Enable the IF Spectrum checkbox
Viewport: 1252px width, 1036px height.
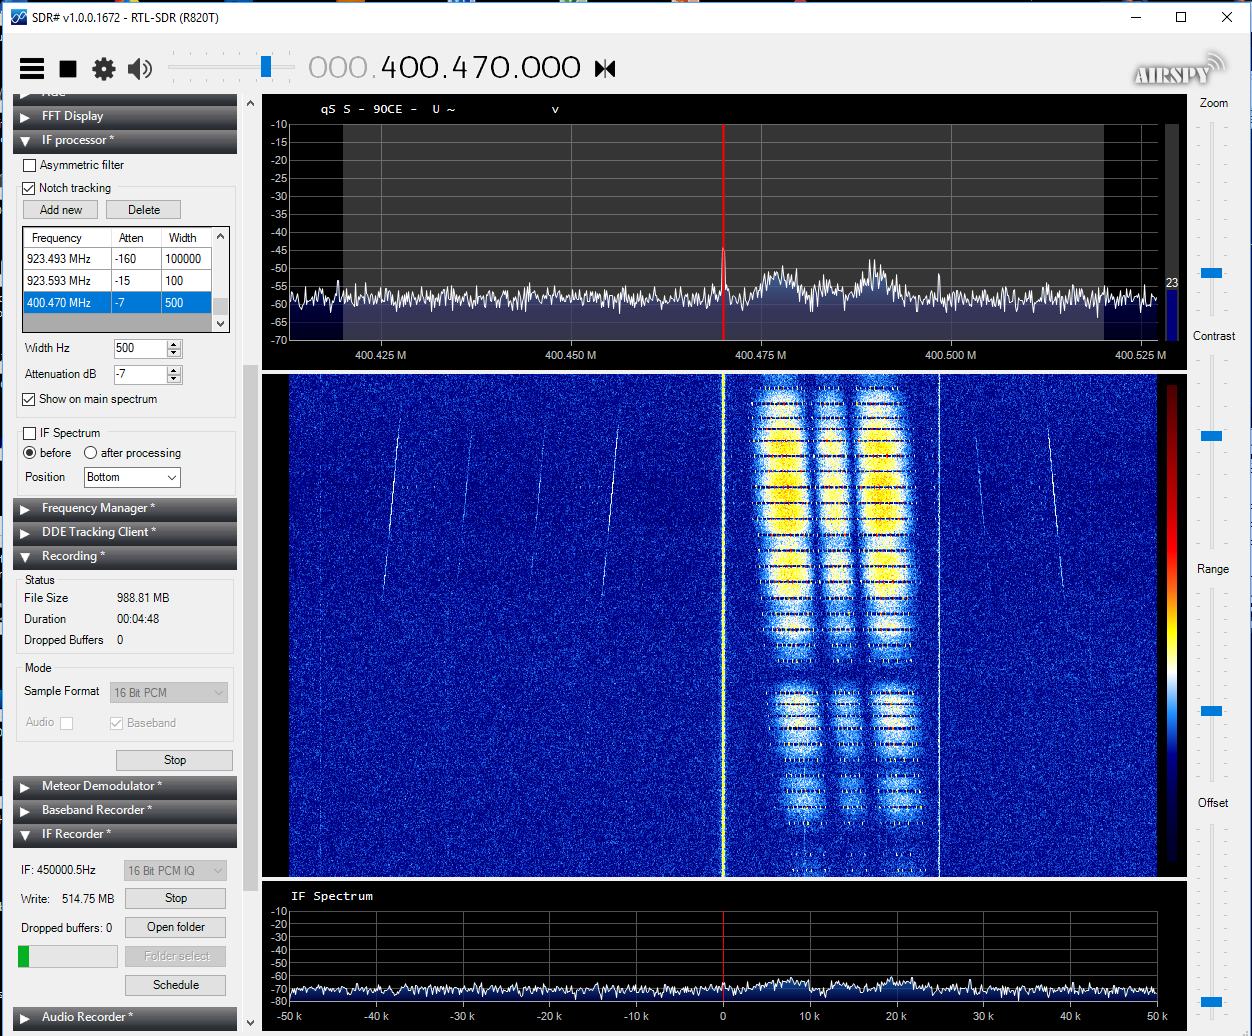point(30,433)
